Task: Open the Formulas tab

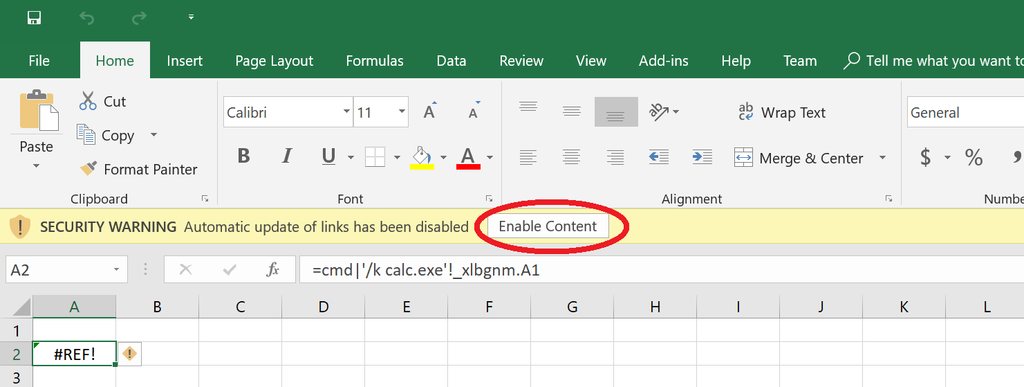Action: 375,61
